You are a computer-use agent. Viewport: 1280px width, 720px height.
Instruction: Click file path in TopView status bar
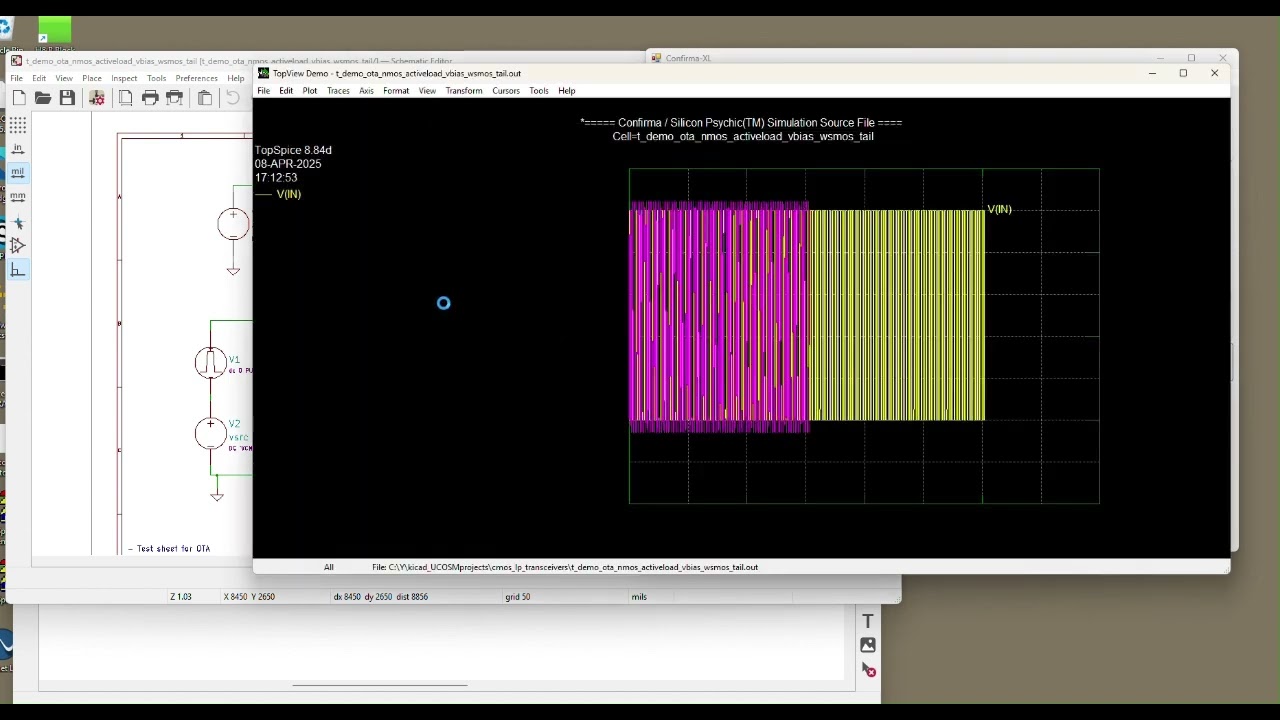[x=565, y=567]
